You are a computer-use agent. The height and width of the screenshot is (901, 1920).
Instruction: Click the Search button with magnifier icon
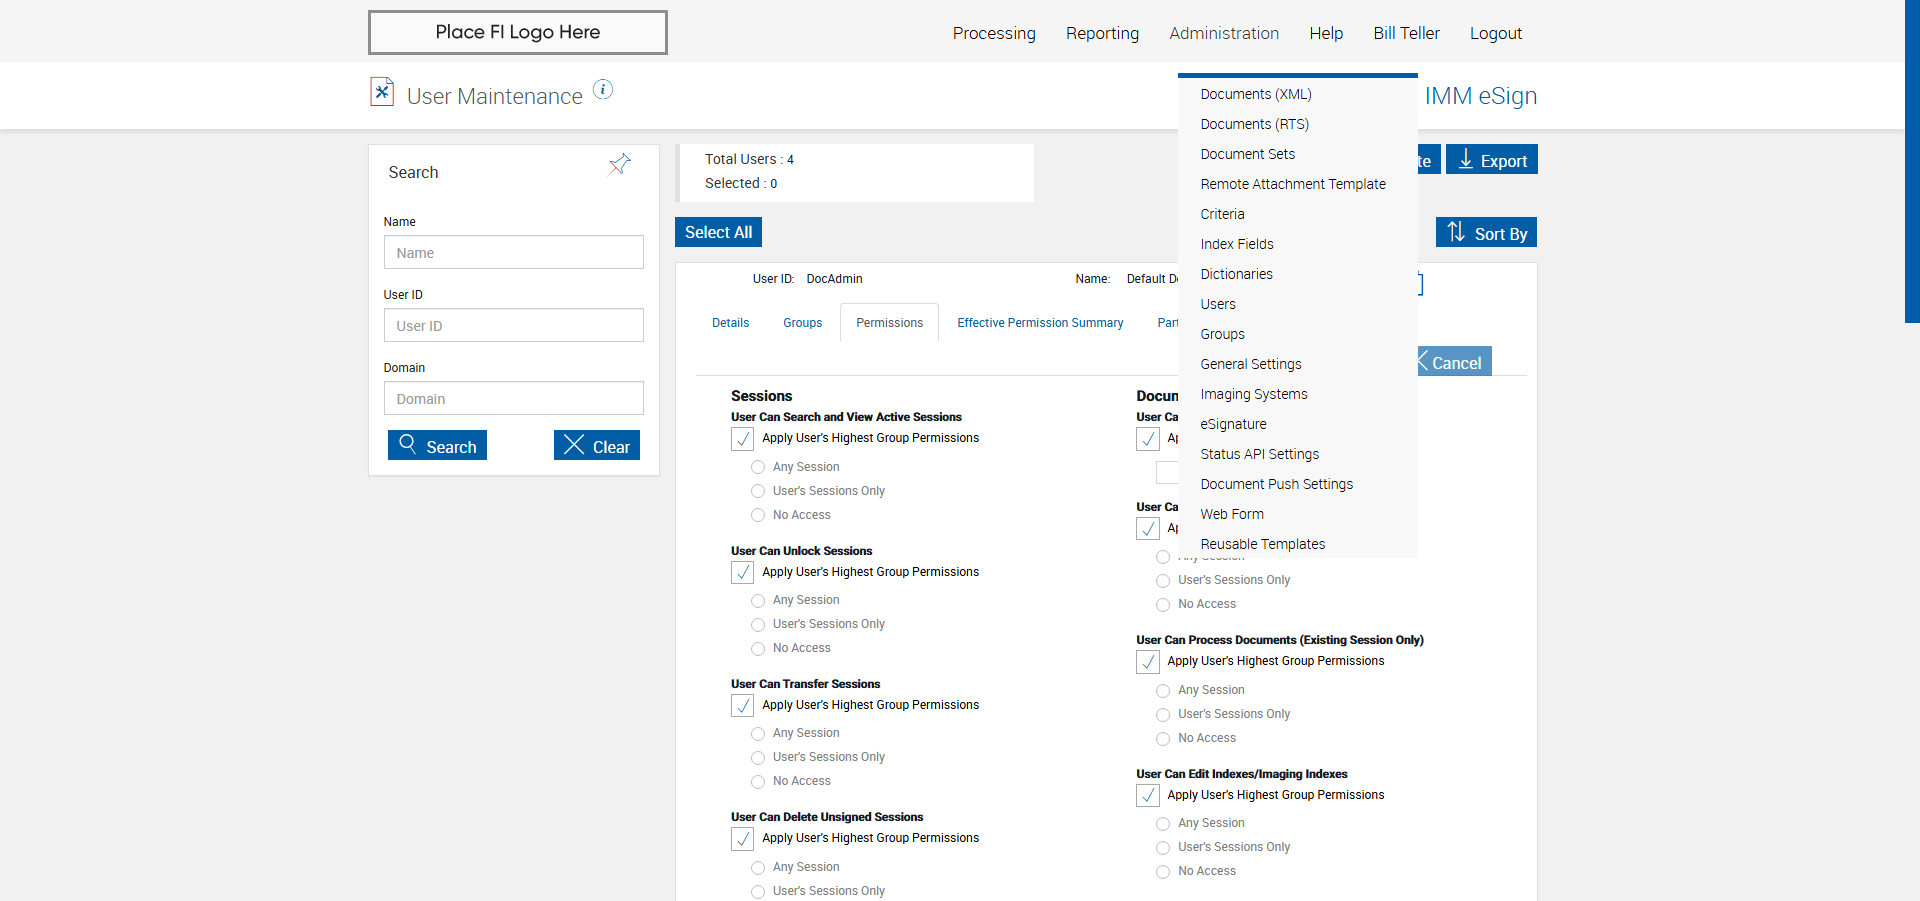pos(437,446)
